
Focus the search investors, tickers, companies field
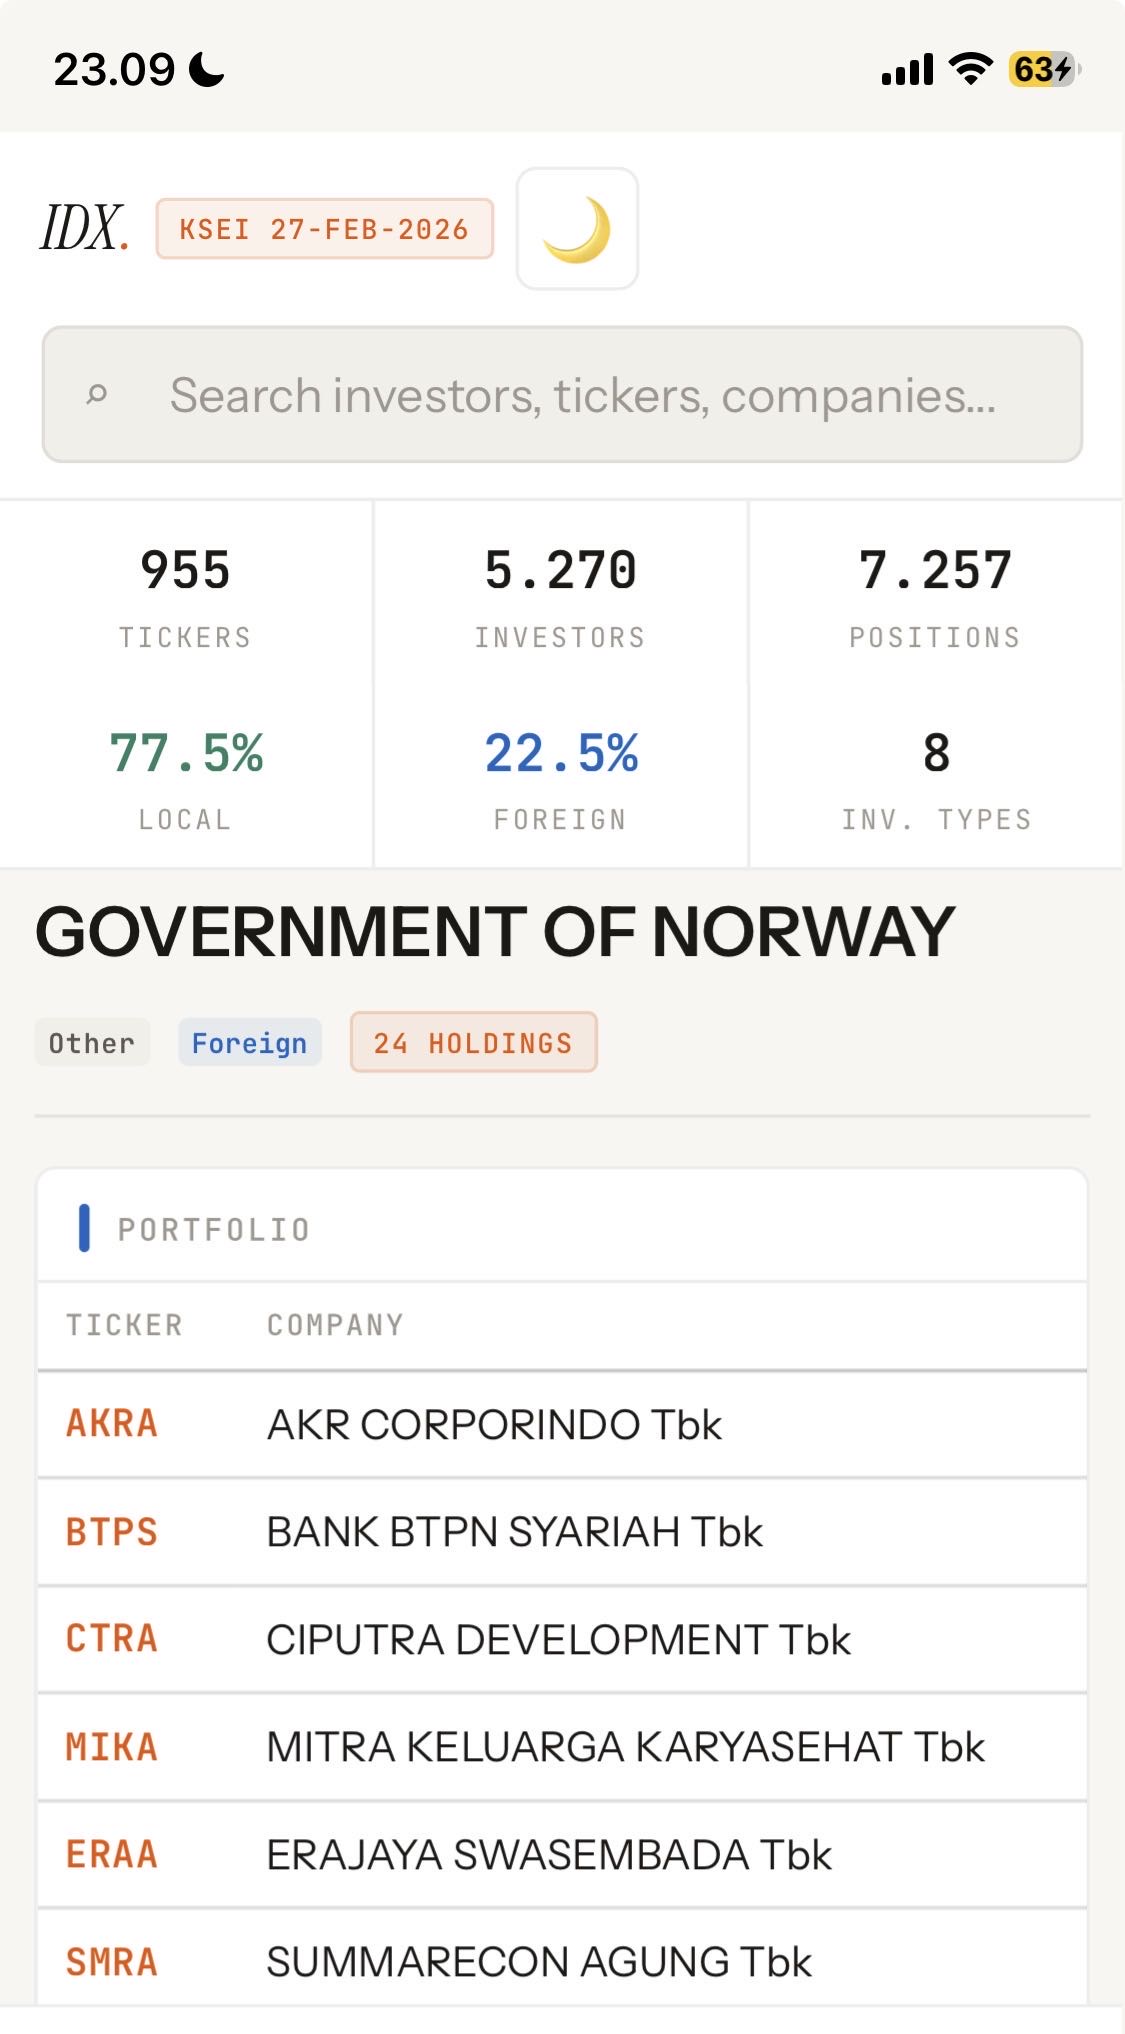582,395
